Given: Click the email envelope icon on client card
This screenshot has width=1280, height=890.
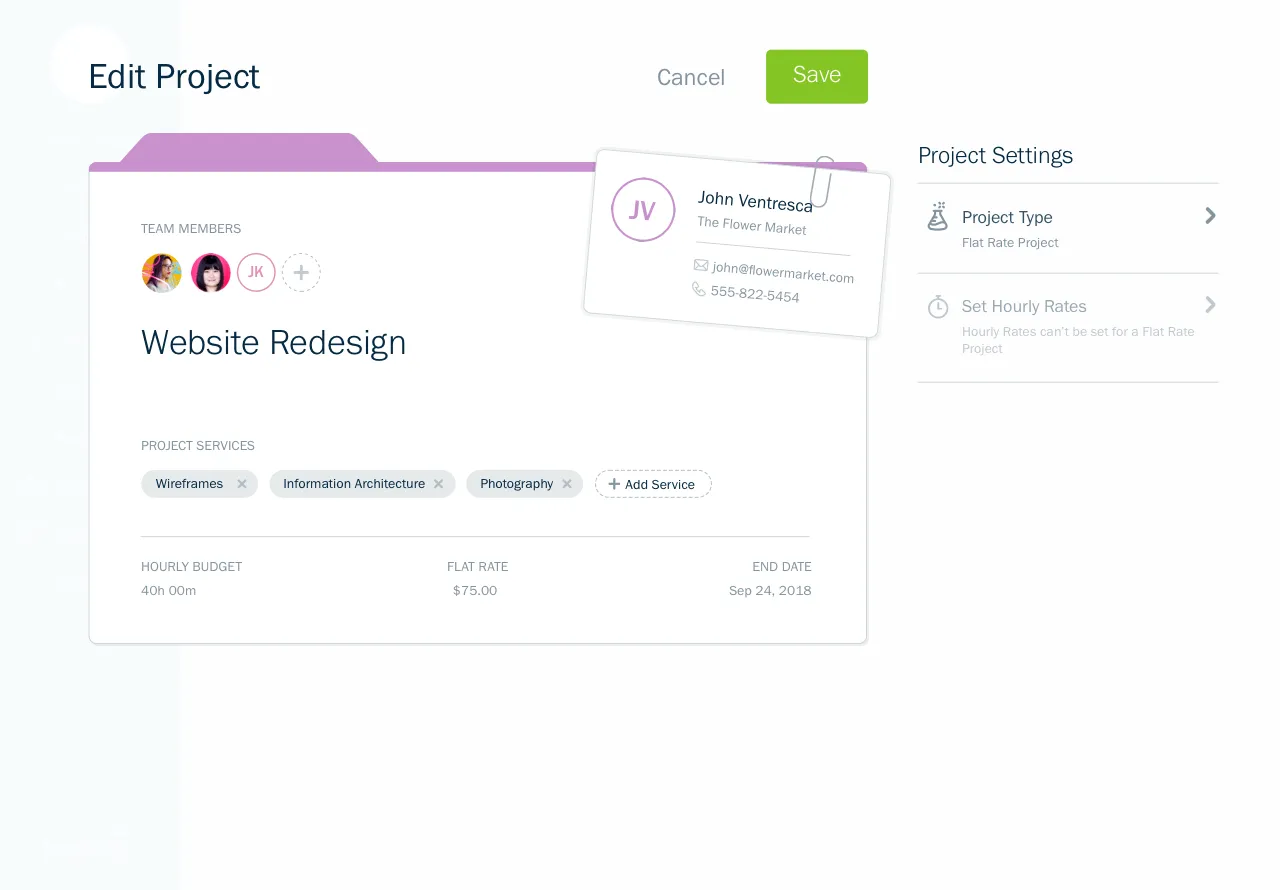Looking at the screenshot, I should click(700, 265).
